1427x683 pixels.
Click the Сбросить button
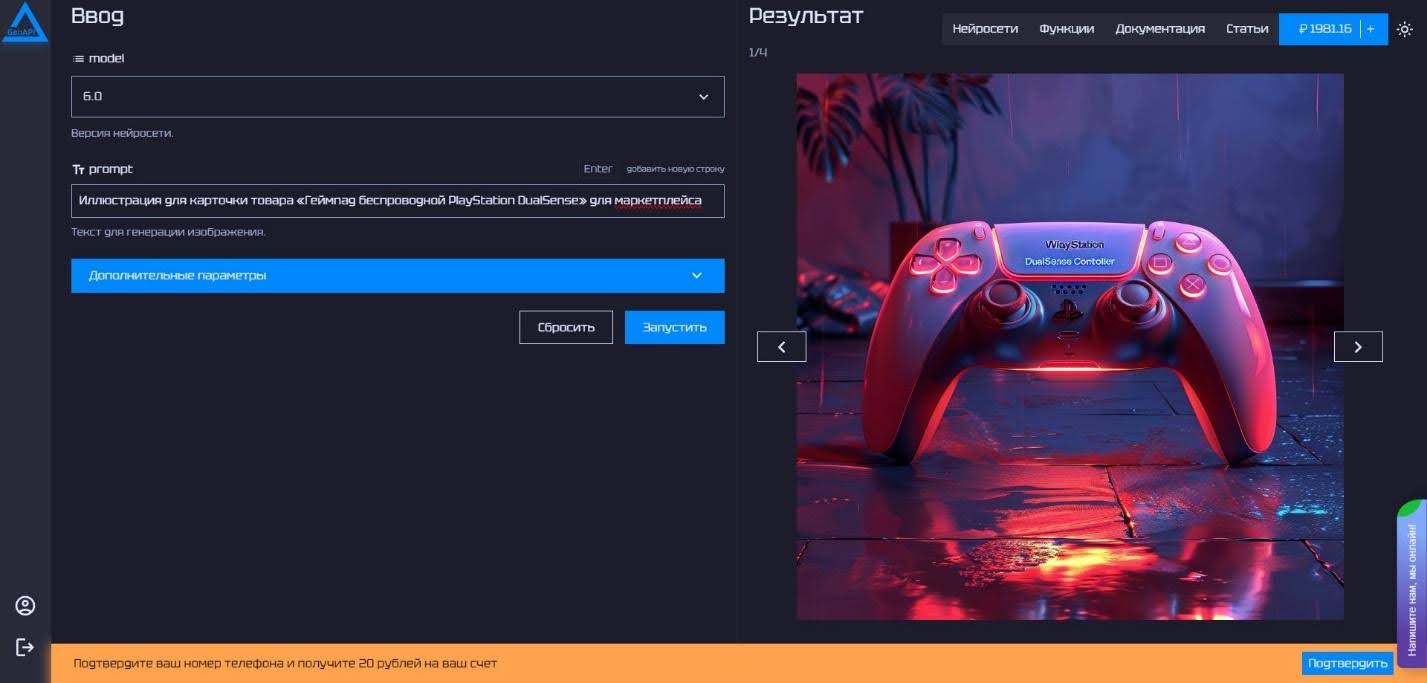(x=566, y=327)
